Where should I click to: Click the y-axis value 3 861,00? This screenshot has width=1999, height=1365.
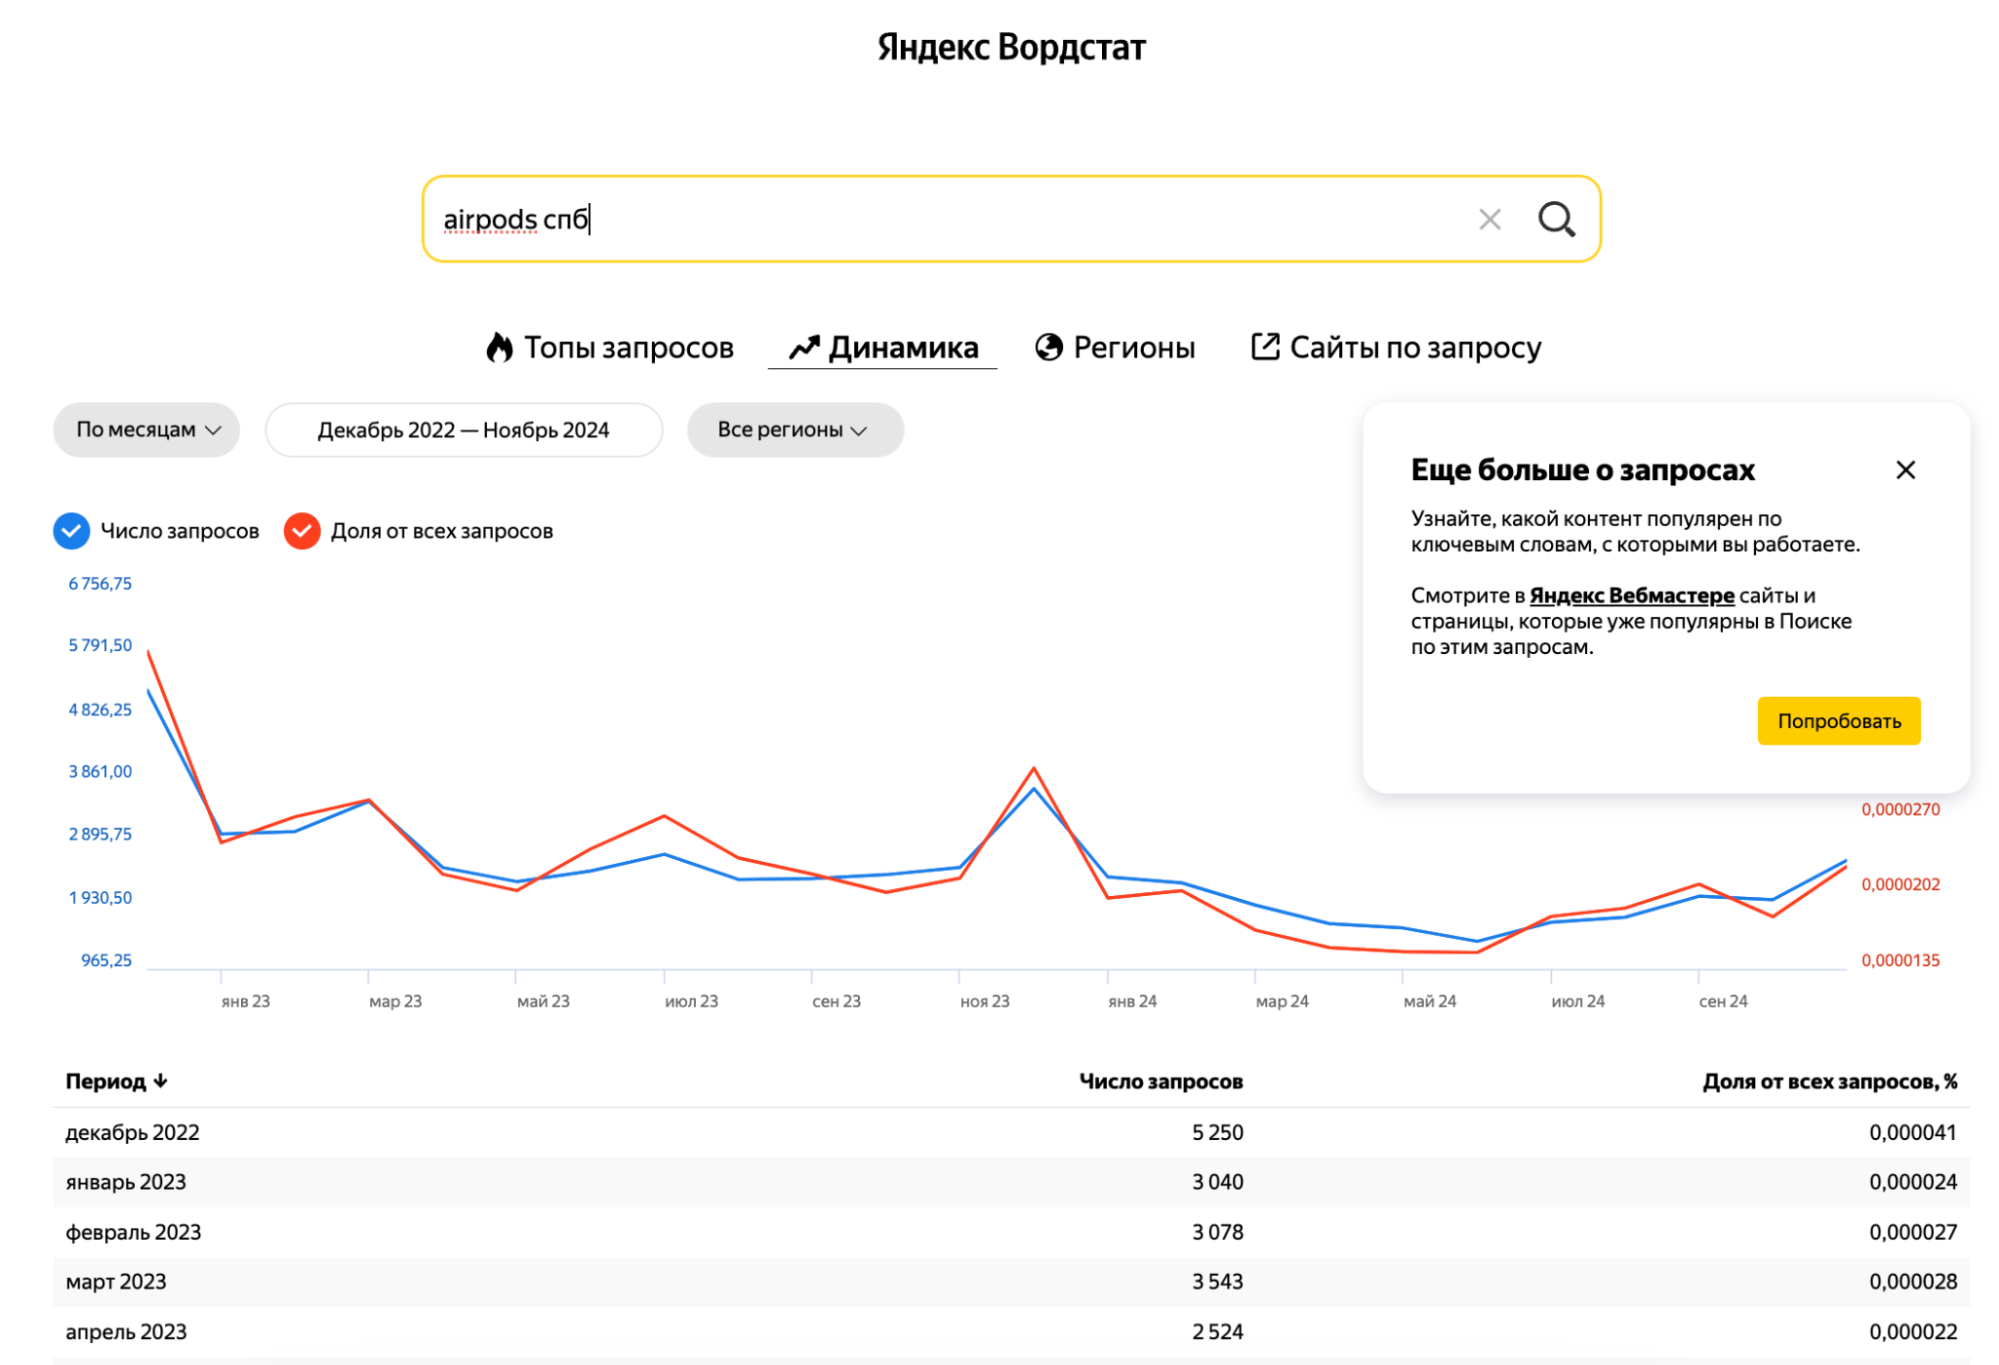pyautogui.click(x=100, y=771)
